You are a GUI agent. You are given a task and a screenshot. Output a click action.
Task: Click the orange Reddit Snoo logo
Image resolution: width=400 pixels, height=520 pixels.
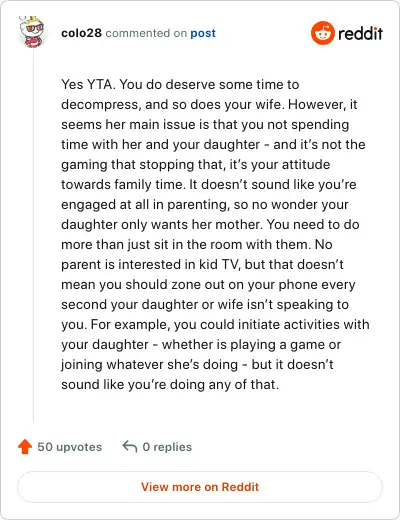pyautogui.click(x=322, y=33)
